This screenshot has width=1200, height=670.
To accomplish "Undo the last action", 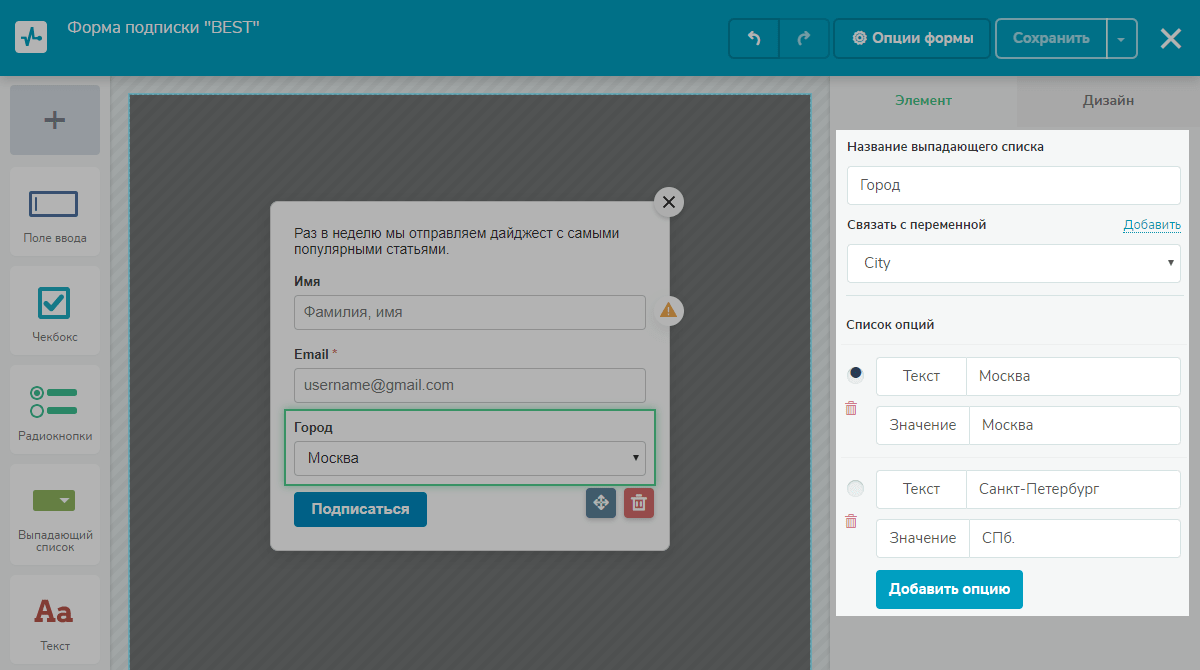I will (754, 39).
